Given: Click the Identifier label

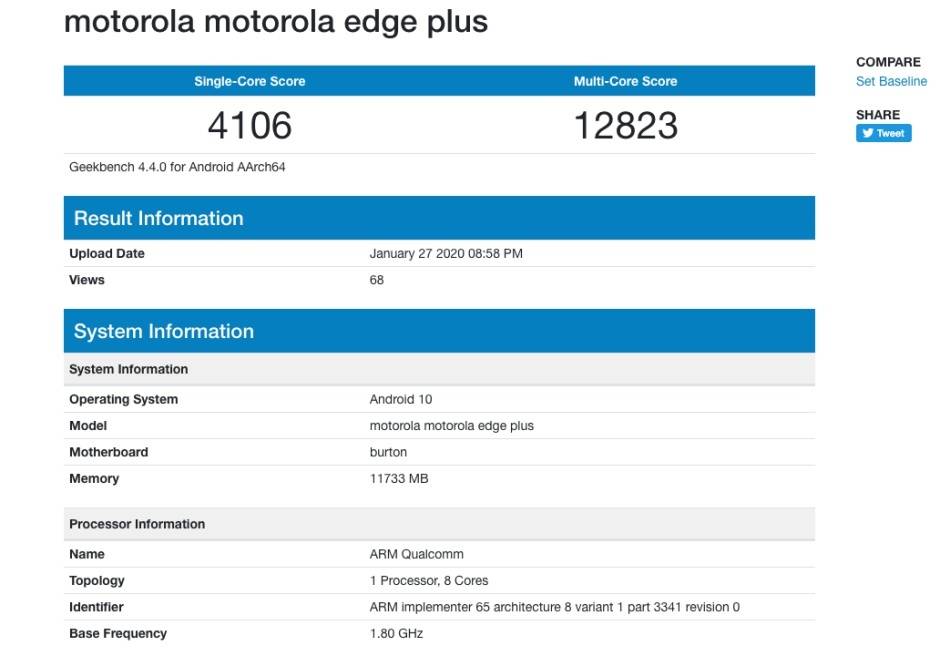Looking at the screenshot, I should (x=96, y=606).
